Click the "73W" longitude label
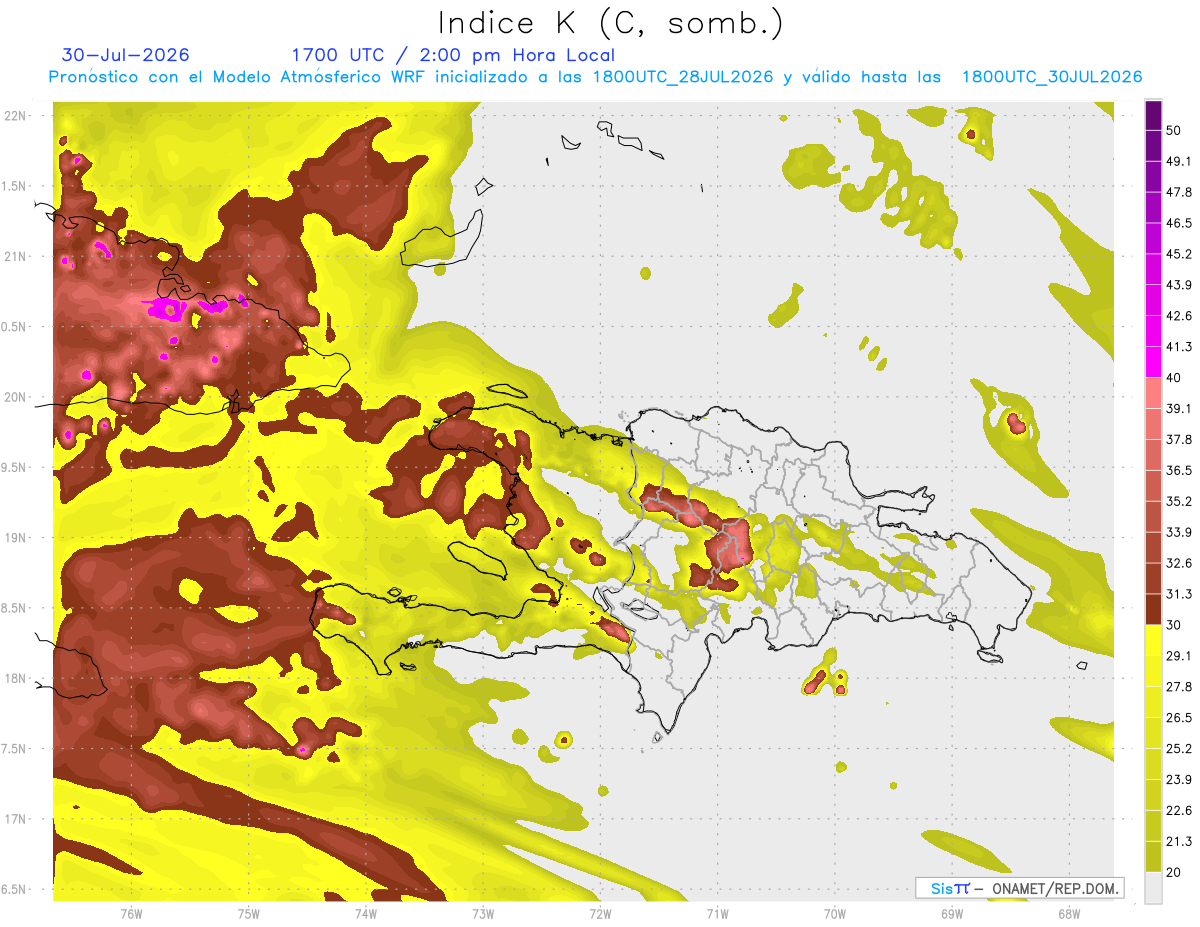Viewport: 1200px width, 927px height. [x=483, y=913]
